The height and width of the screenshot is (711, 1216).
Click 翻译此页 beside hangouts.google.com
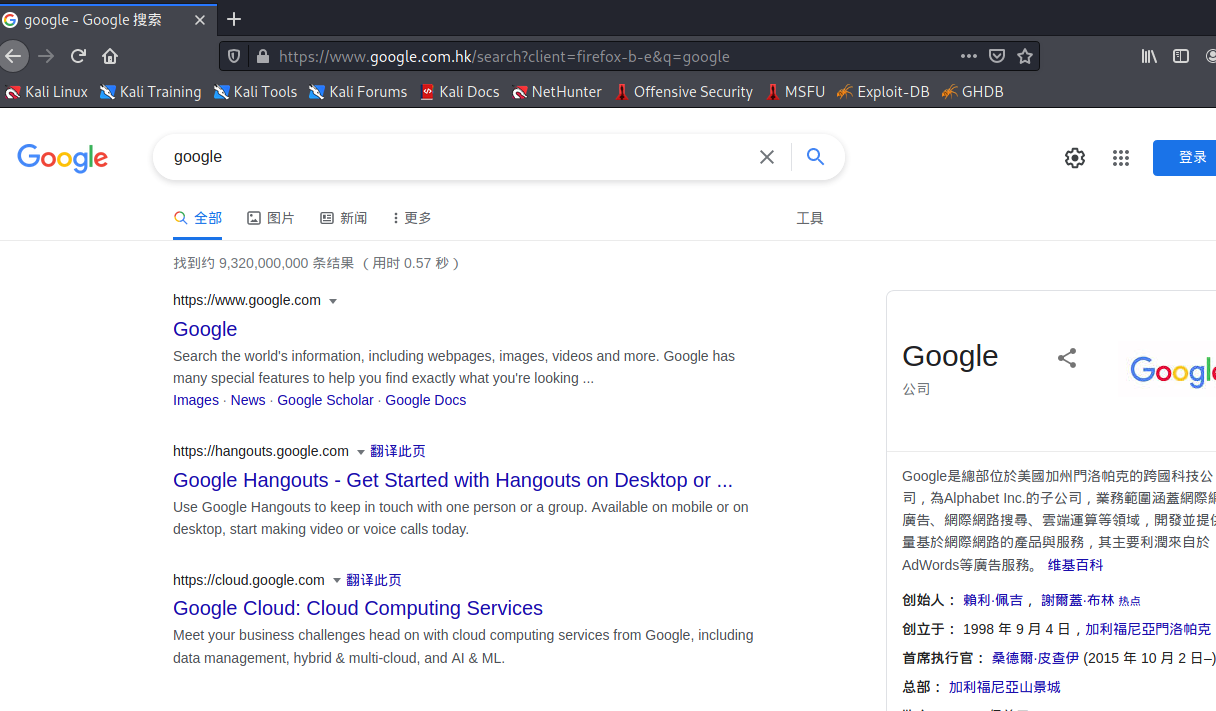[398, 451]
